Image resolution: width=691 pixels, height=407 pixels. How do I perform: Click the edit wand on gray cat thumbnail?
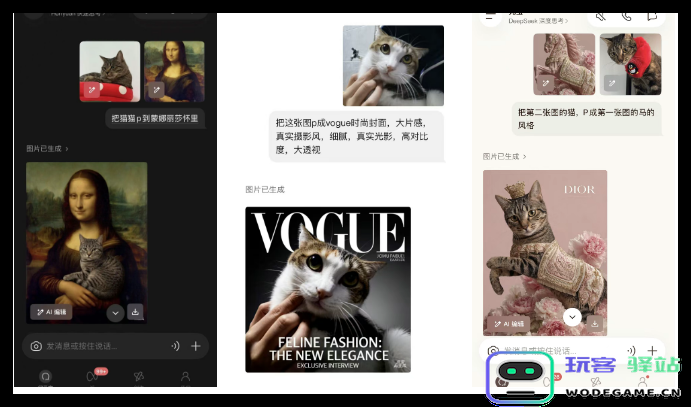[x=91, y=90]
